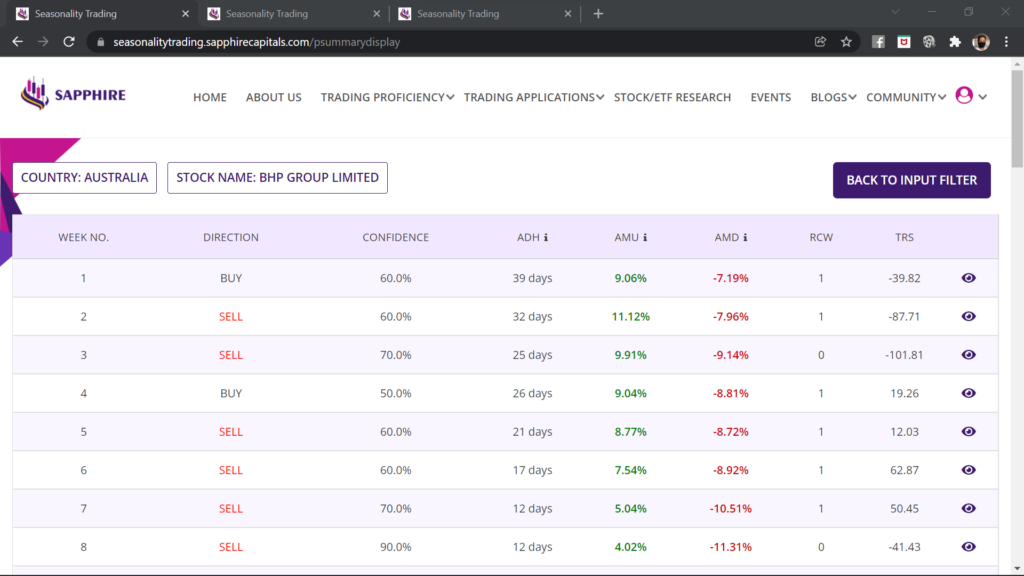Screen dimensions: 1024x576
Task: View details with the week 1 eye icon
Action: pos(968,278)
